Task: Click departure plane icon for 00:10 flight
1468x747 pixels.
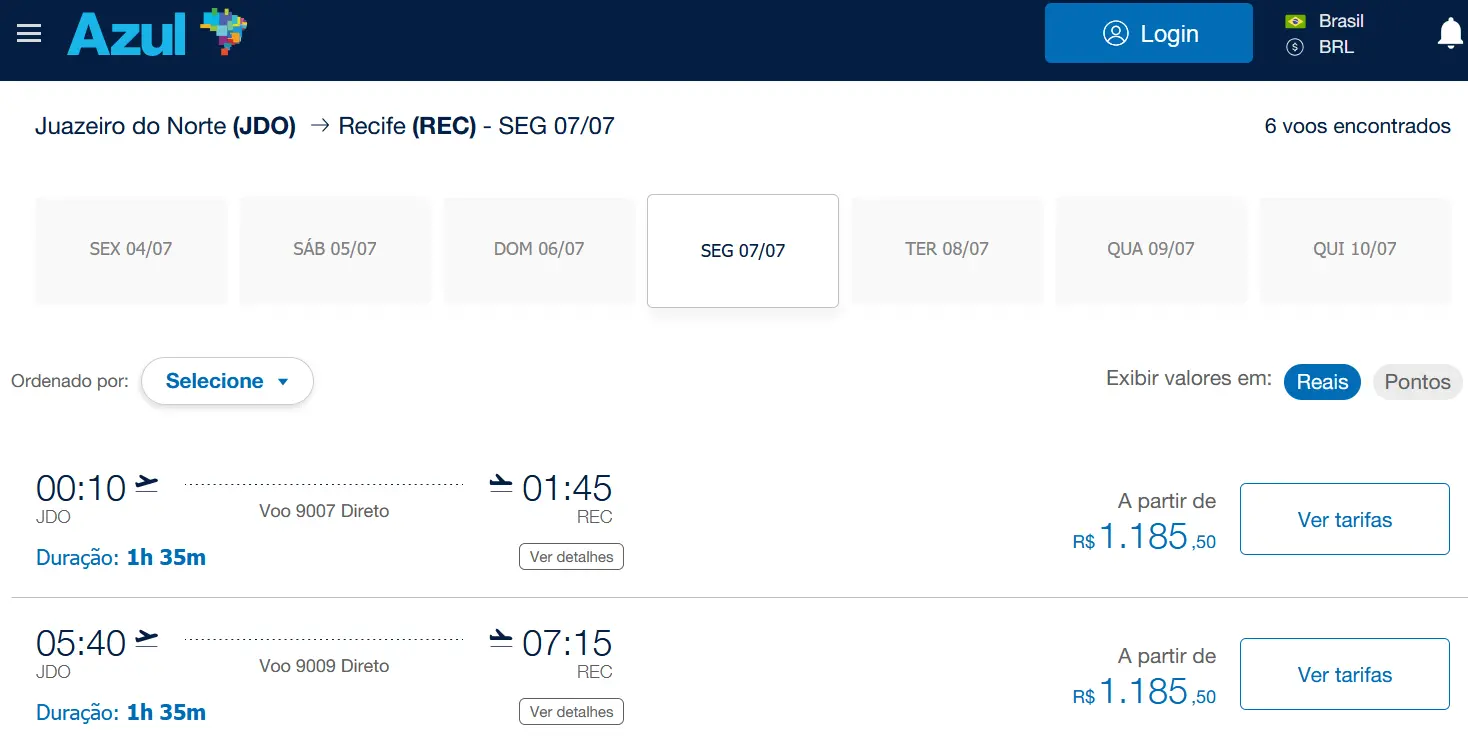Action: click(x=147, y=484)
